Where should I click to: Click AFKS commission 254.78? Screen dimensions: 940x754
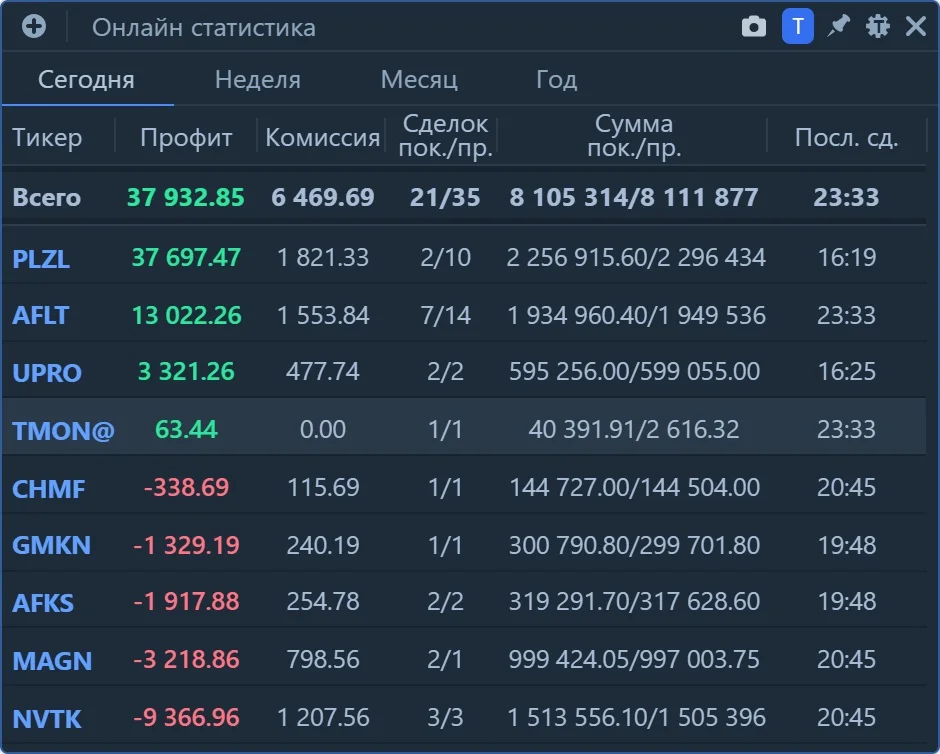coord(323,601)
